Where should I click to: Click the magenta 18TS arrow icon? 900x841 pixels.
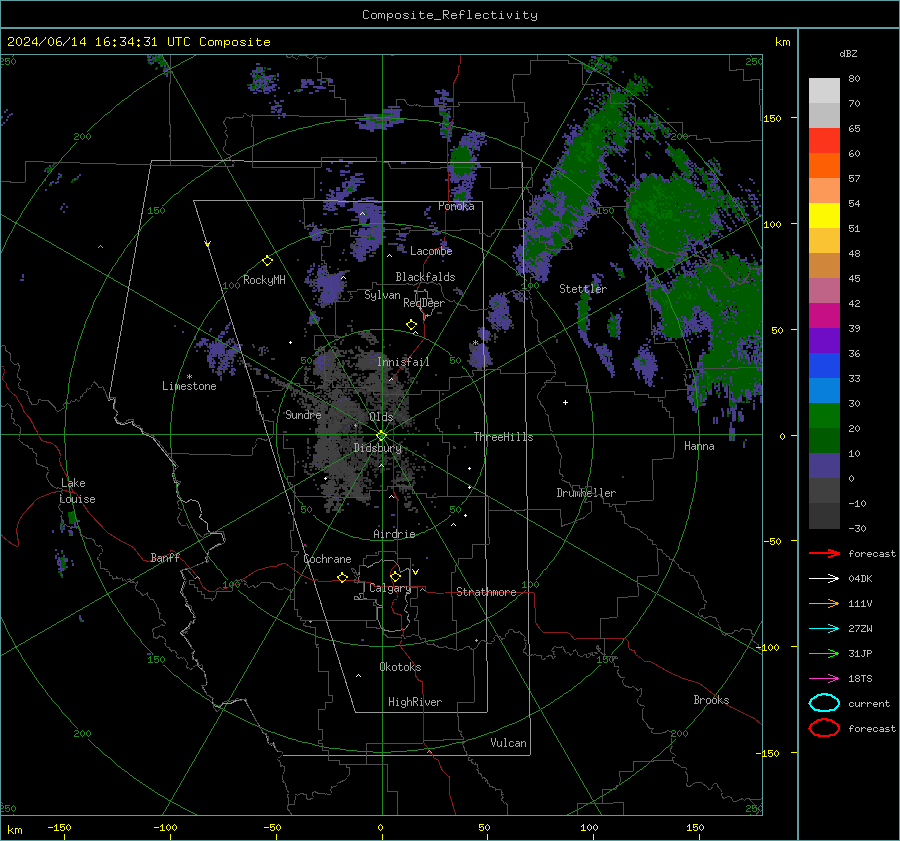tap(824, 679)
